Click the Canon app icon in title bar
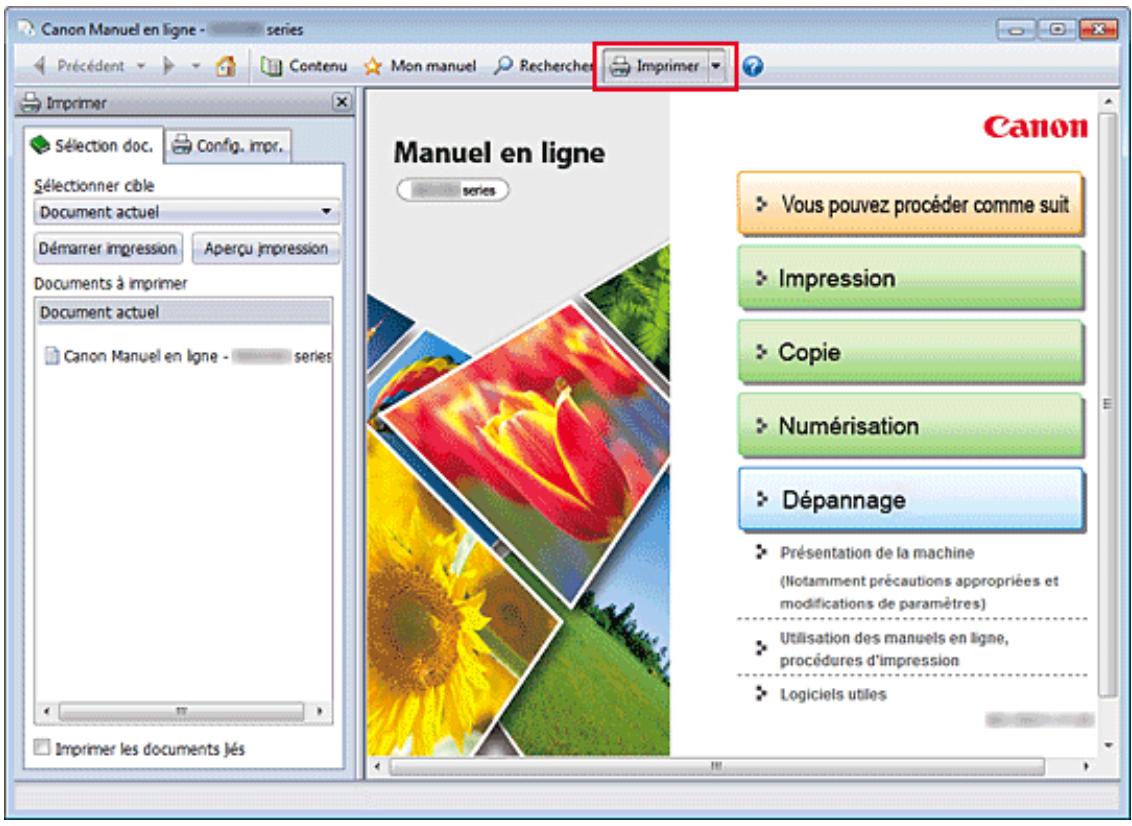 coord(26,29)
